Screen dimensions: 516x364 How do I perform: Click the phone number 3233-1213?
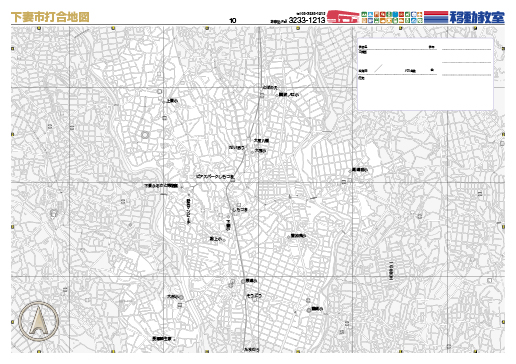click(307, 20)
